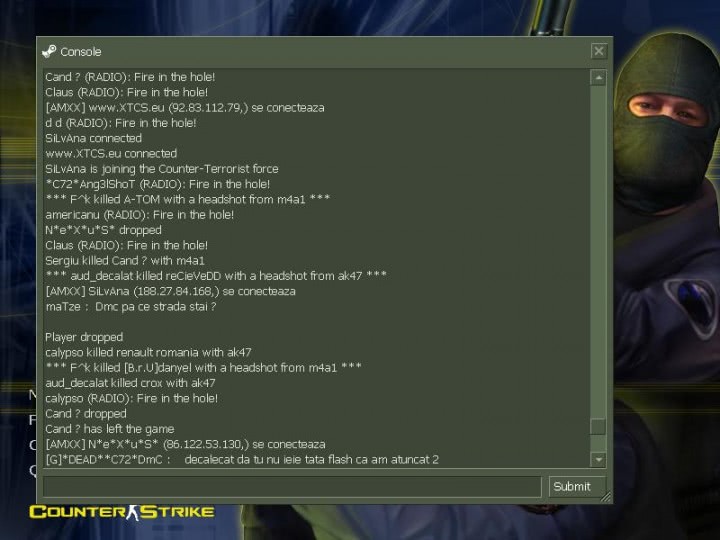
Task: Click the line 'SiLvAna connected'
Action: point(94,138)
